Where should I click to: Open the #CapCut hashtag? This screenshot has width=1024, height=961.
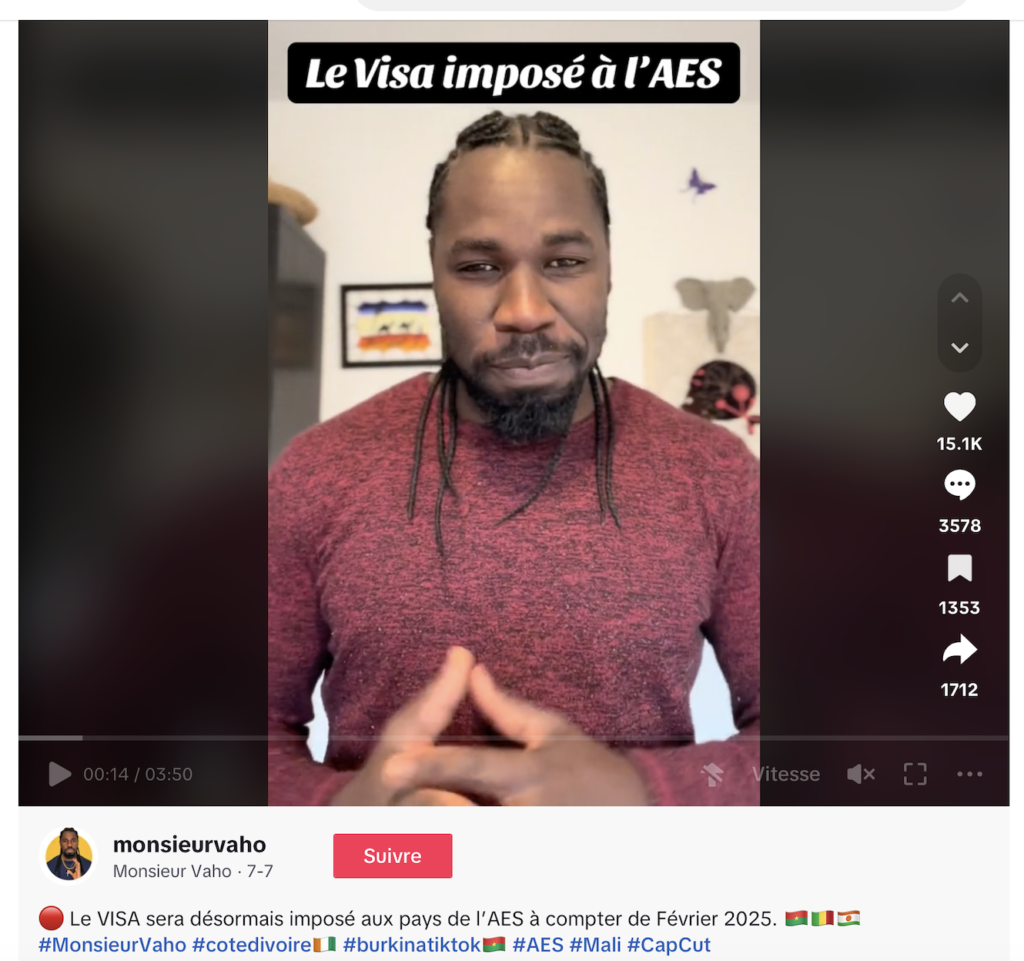668,945
